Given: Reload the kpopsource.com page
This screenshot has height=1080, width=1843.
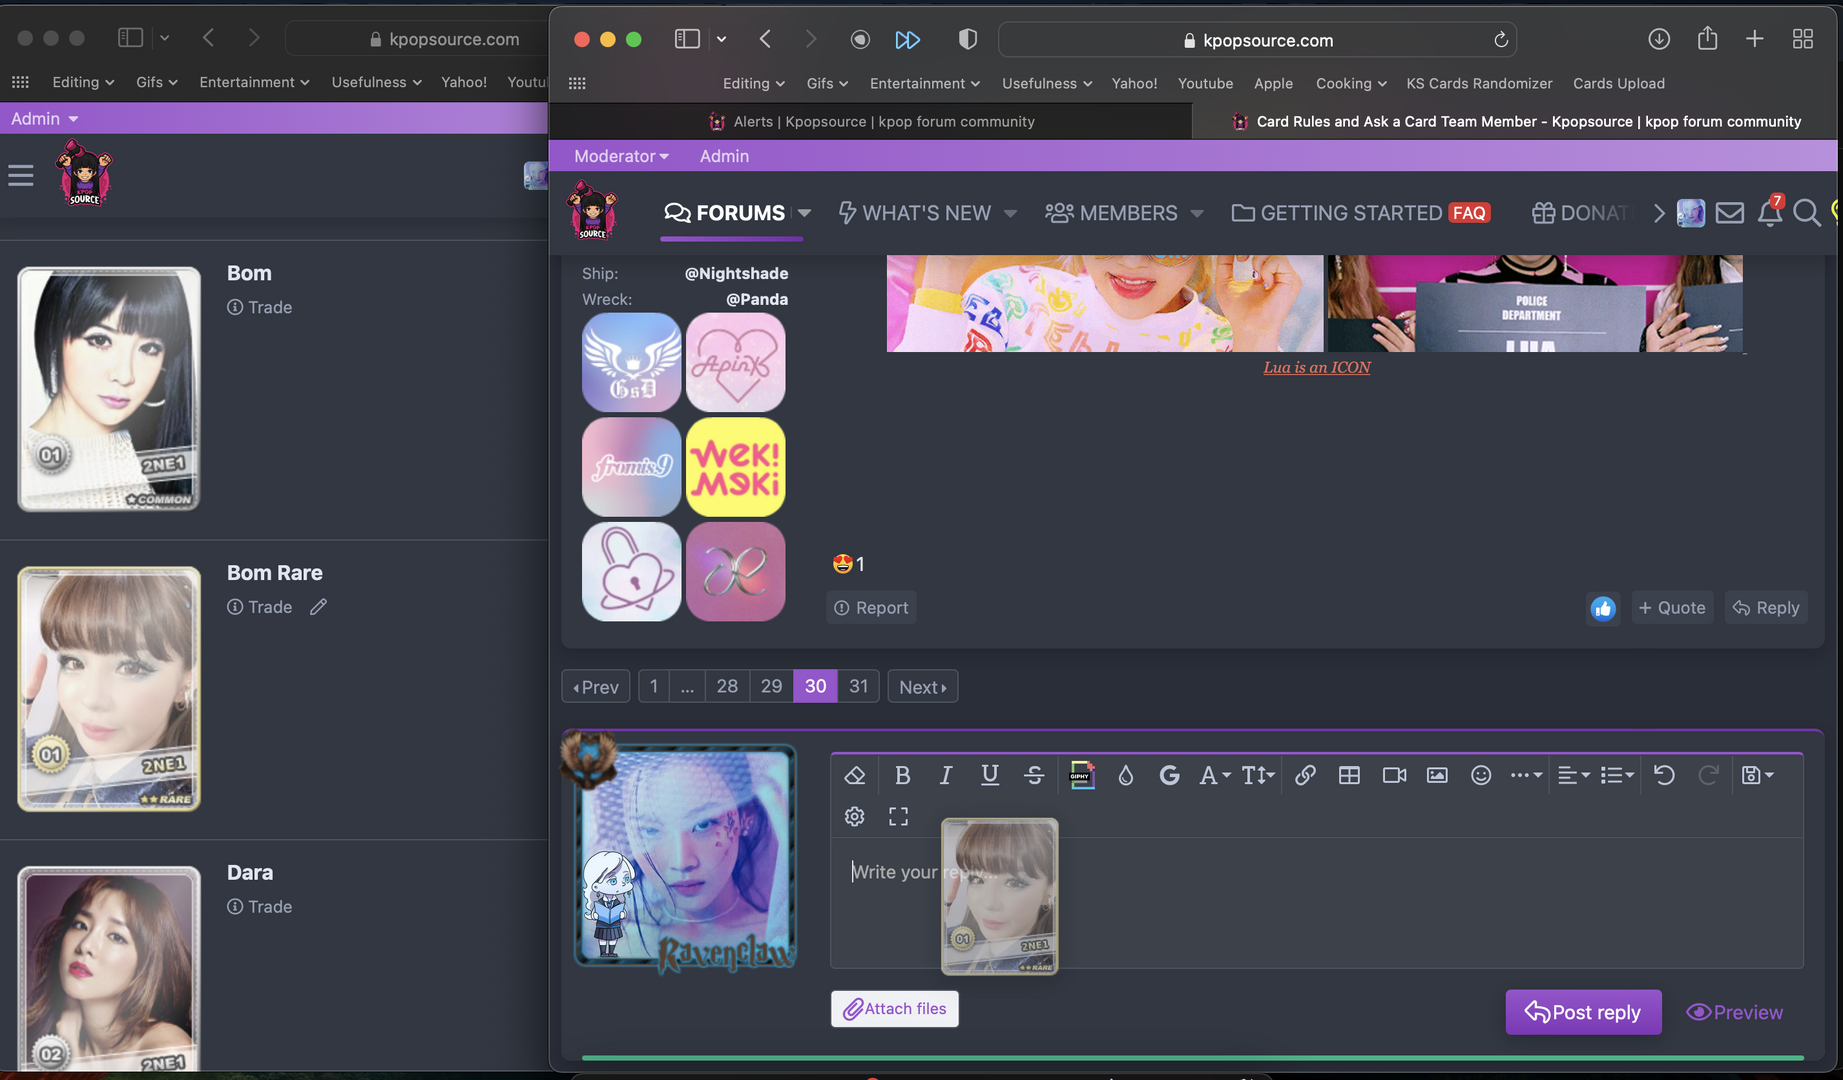Looking at the screenshot, I should click(1500, 40).
